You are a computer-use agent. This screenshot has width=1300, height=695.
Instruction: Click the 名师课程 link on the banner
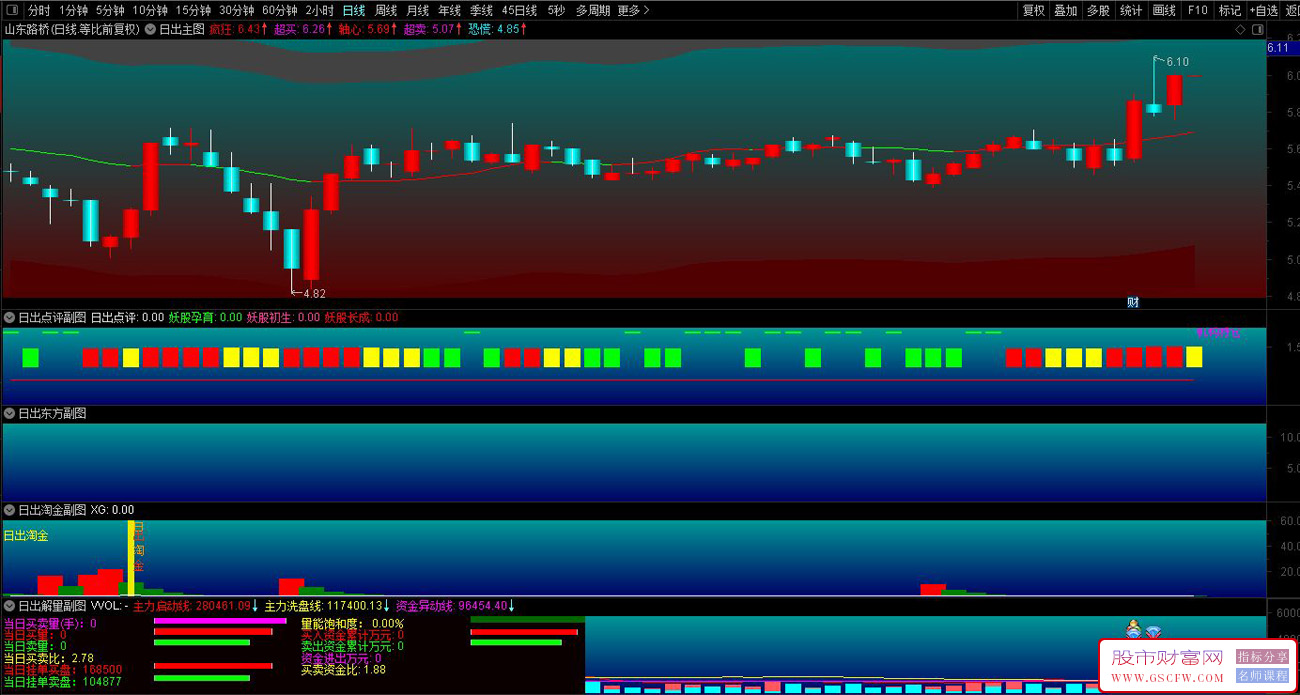point(1263,676)
